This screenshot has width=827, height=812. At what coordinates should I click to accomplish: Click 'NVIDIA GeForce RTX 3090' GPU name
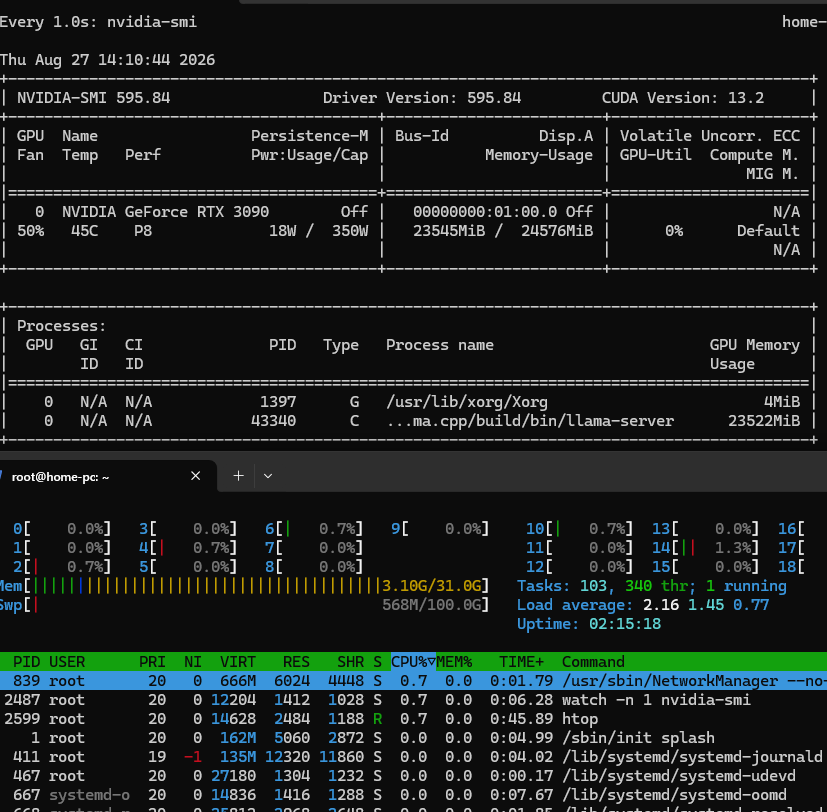(x=165, y=211)
